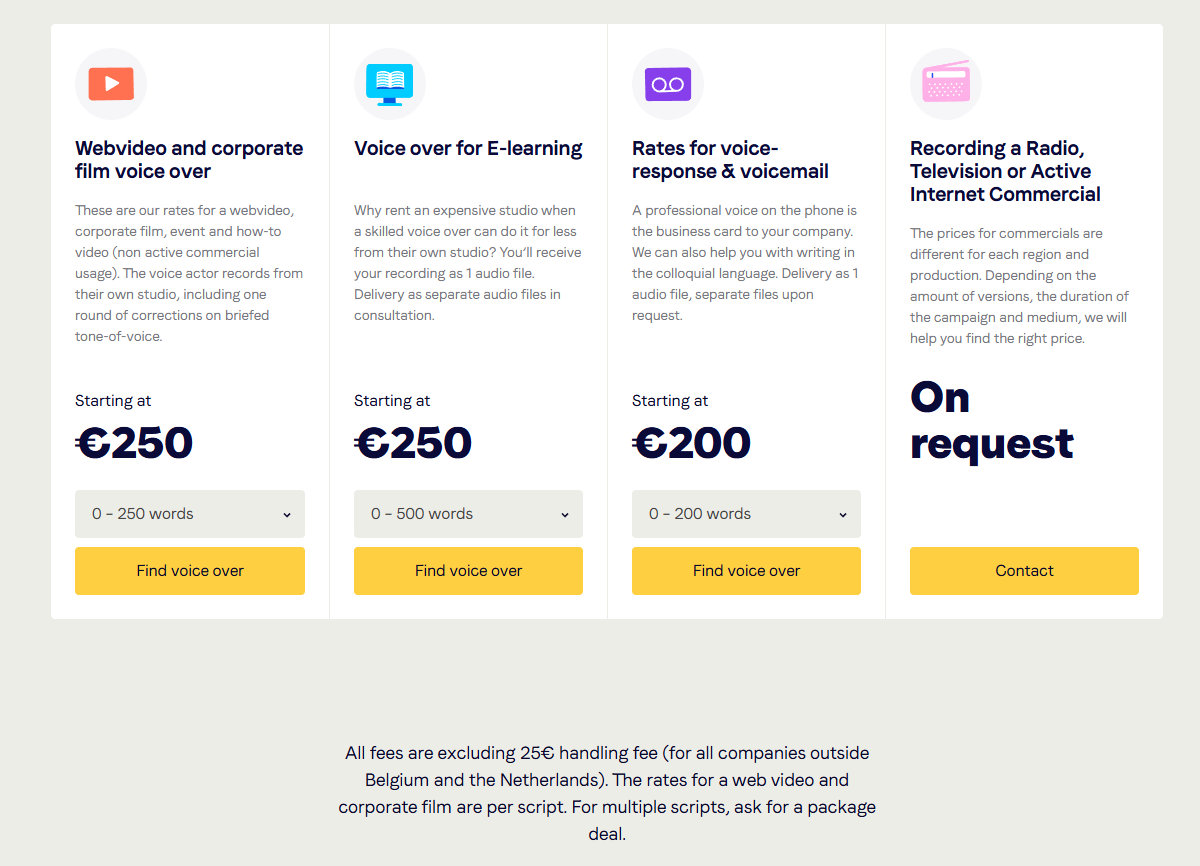Click the blue E-learning book monitor icon
The image size is (1200, 866).
tap(389, 84)
